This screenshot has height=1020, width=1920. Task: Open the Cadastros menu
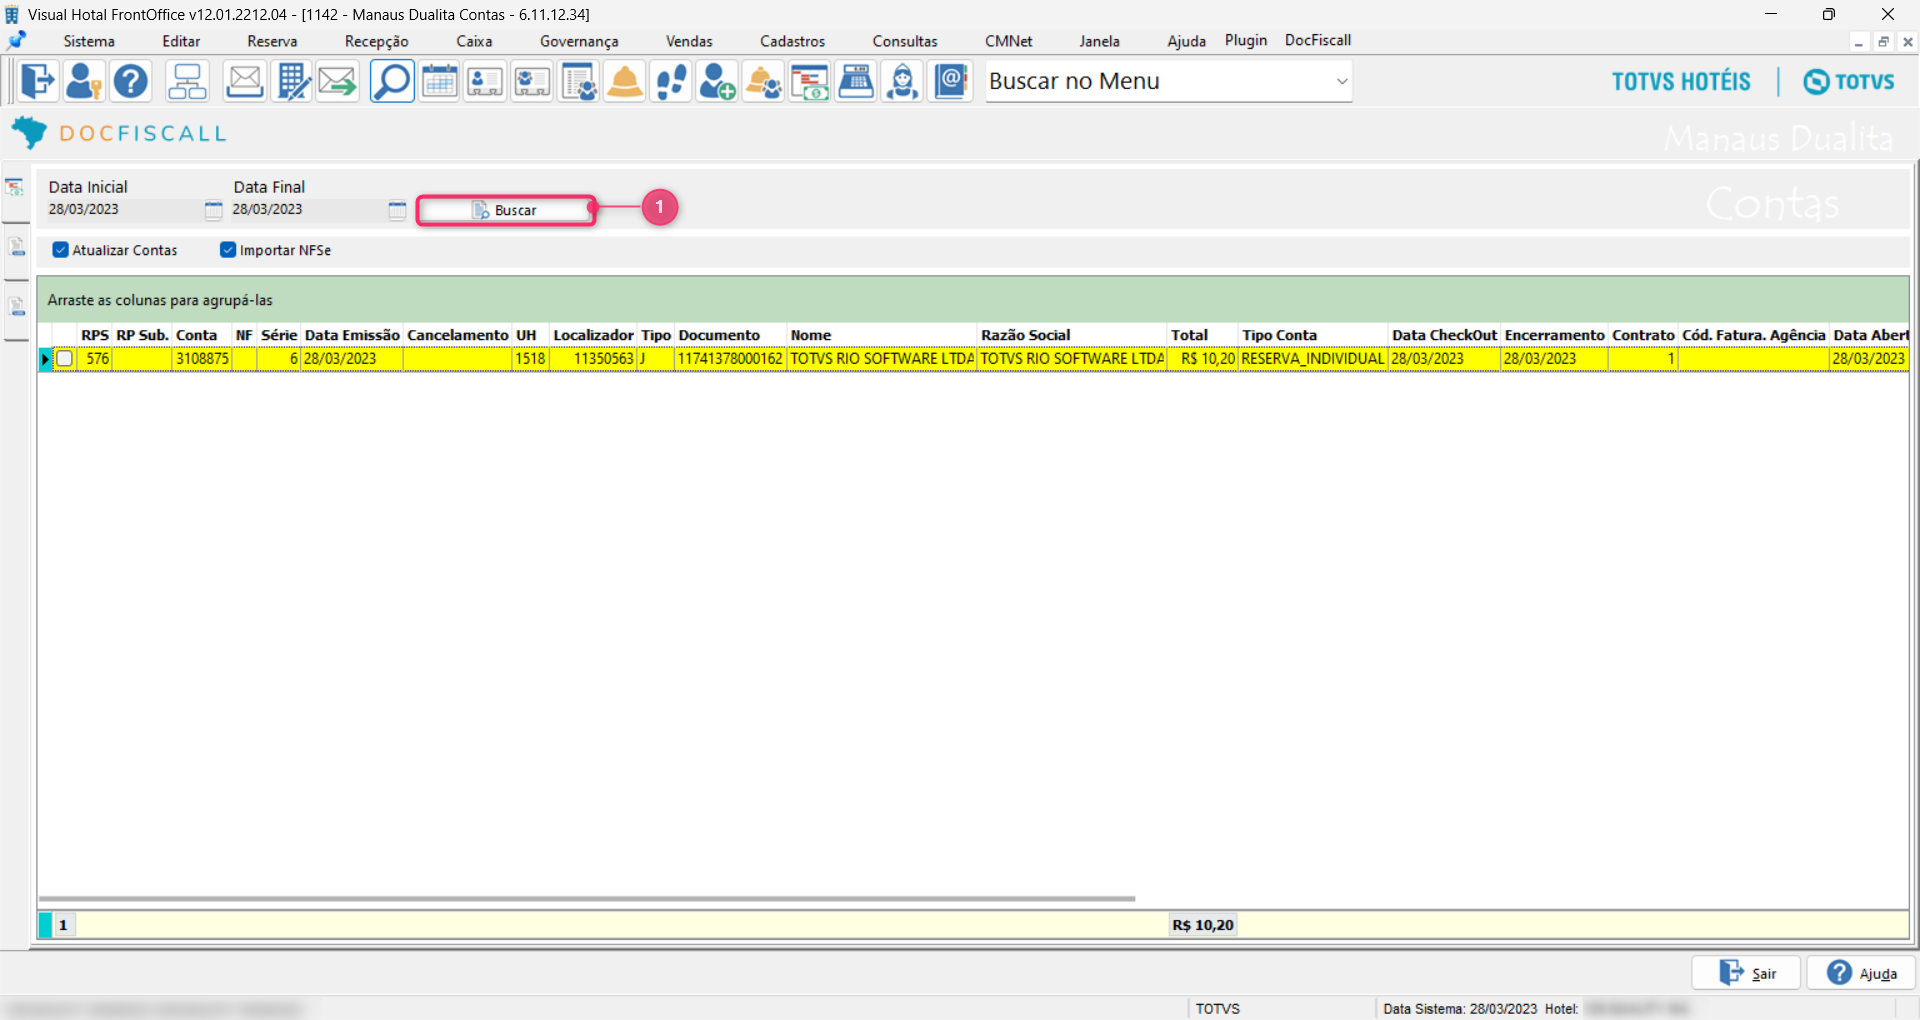click(x=792, y=41)
